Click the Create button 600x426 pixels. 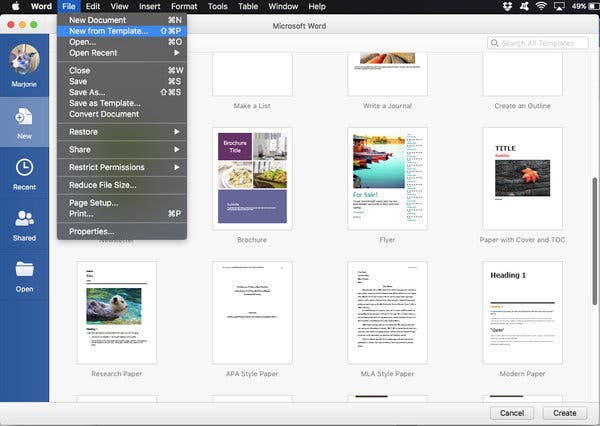(x=564, y=413)
